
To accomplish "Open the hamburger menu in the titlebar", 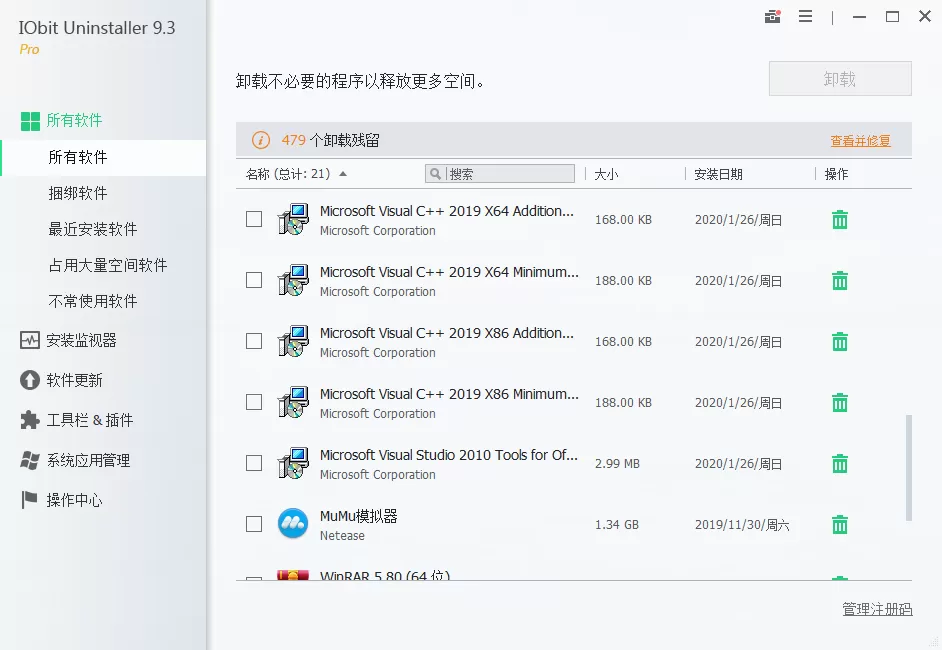I will coord(806,16).
